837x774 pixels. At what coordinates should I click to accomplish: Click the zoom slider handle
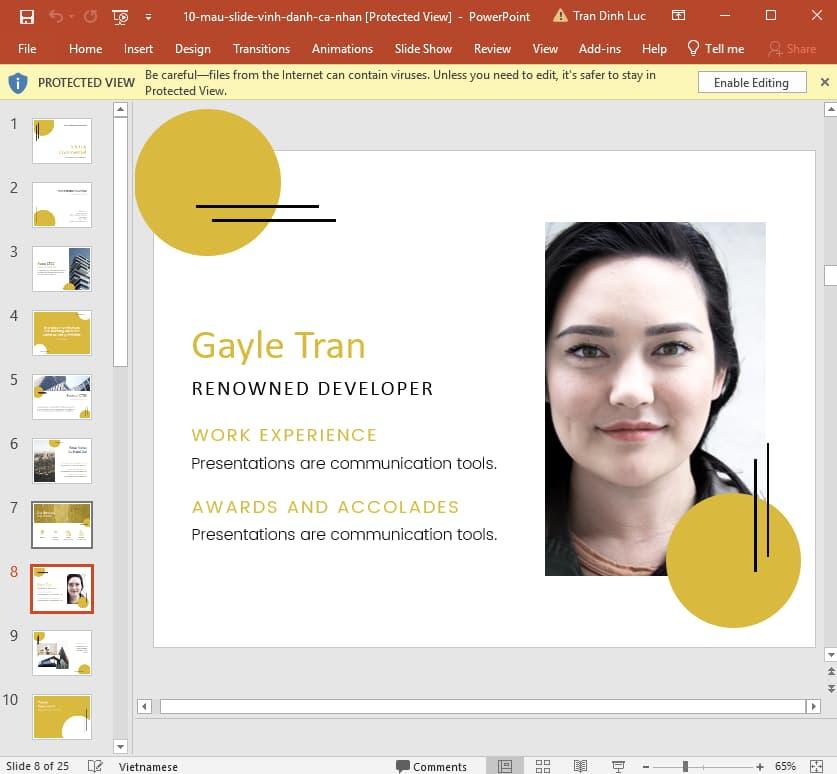point(685,766)
